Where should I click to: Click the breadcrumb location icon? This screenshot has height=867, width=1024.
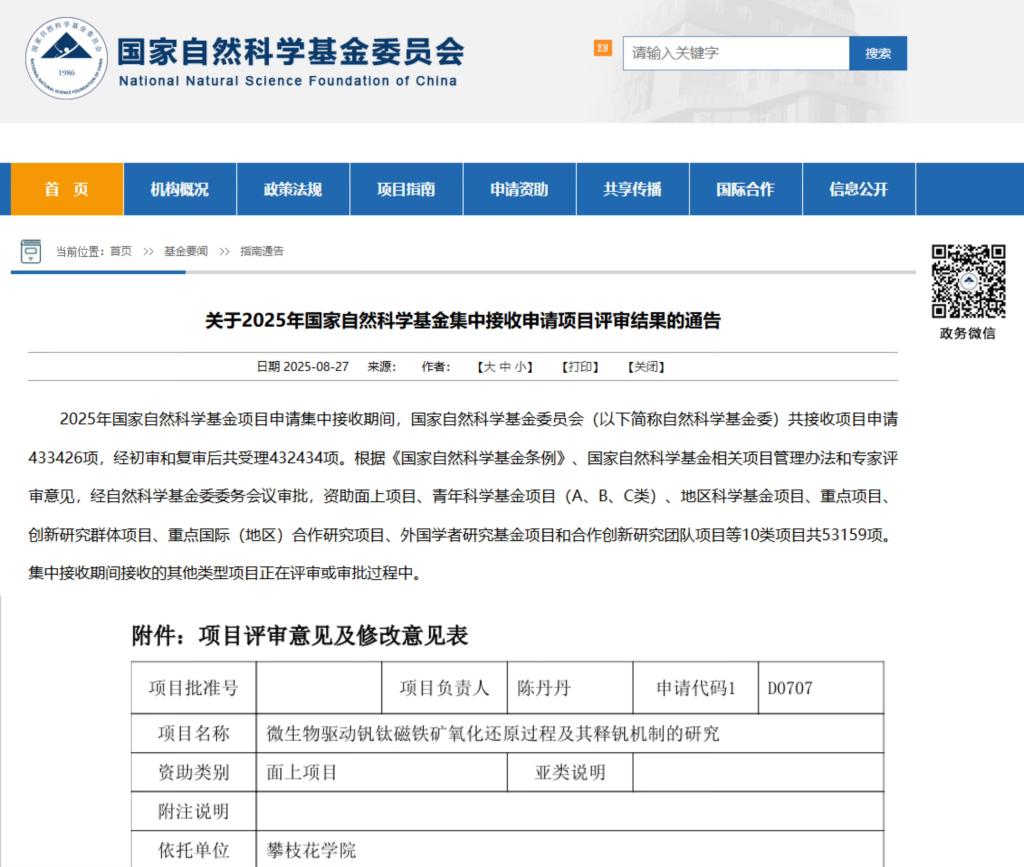point(31,251)
